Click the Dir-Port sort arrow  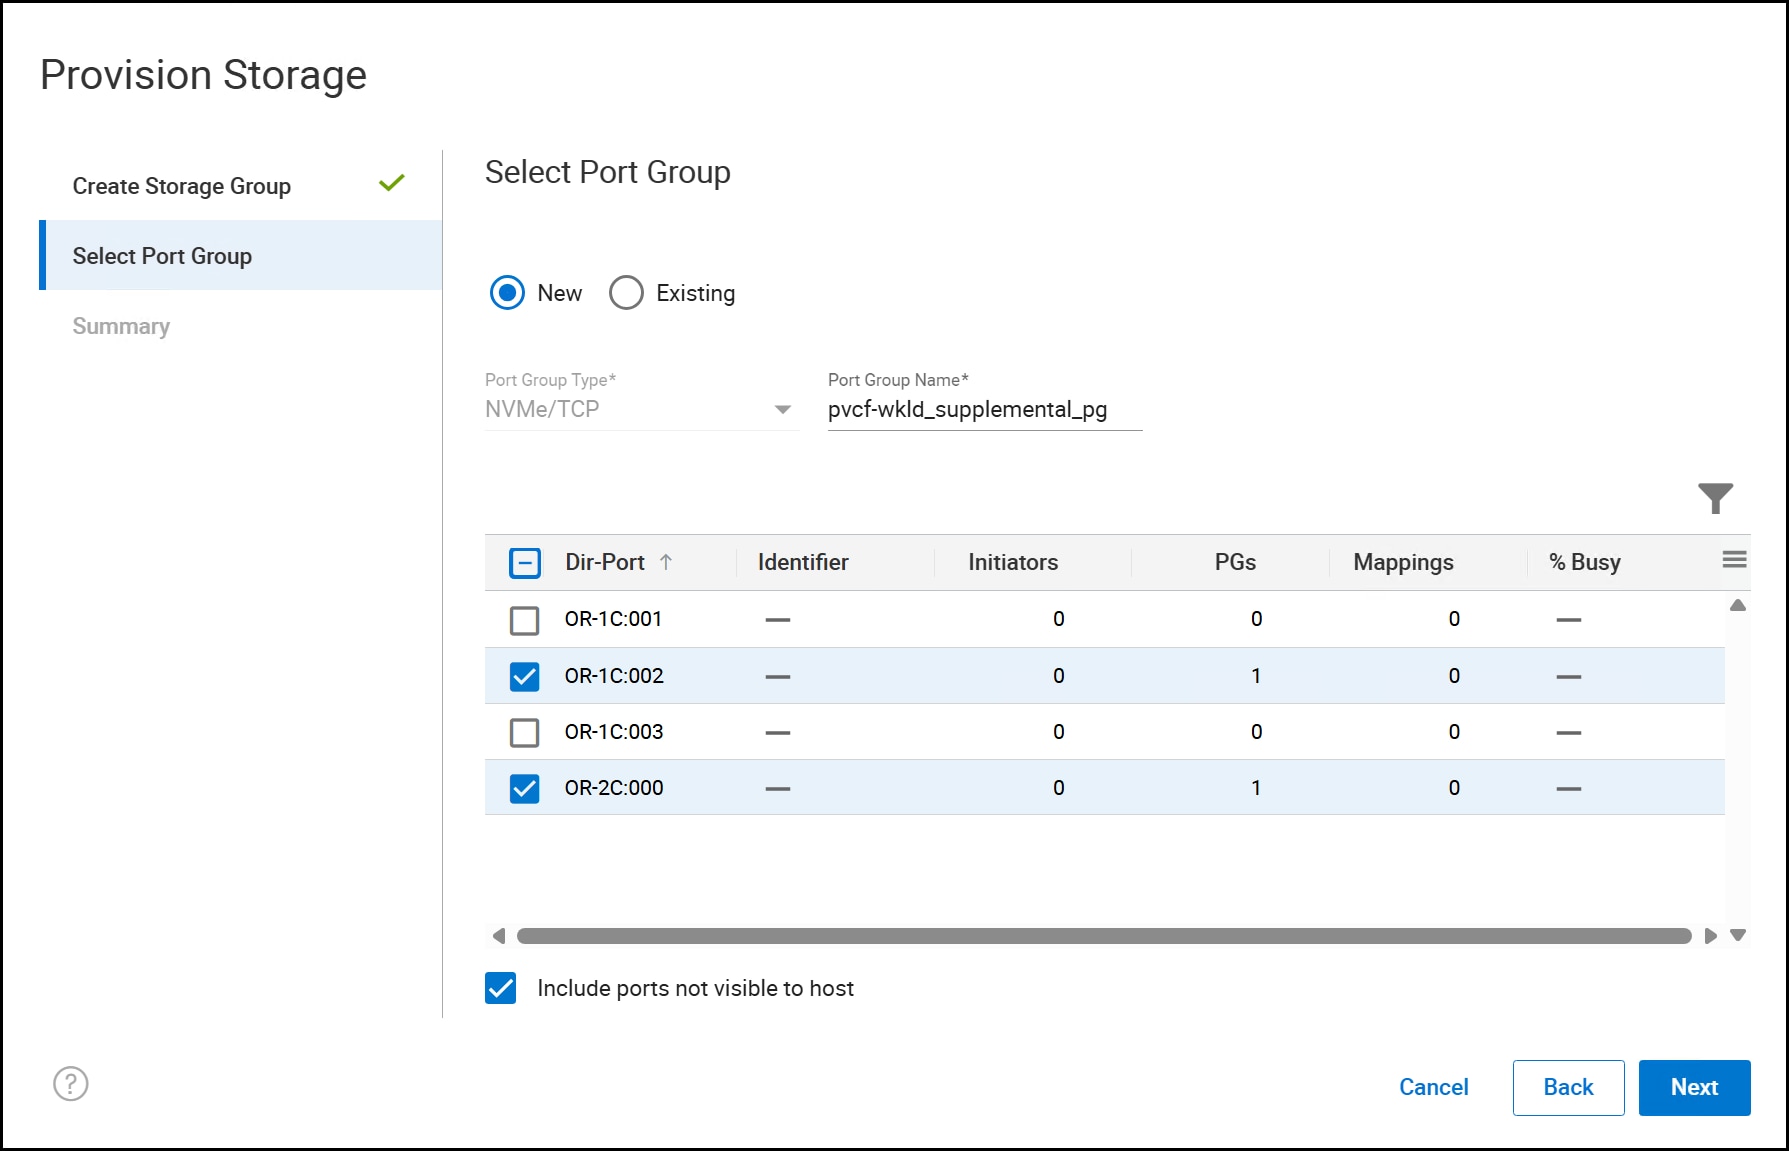[x=666, y=562]
